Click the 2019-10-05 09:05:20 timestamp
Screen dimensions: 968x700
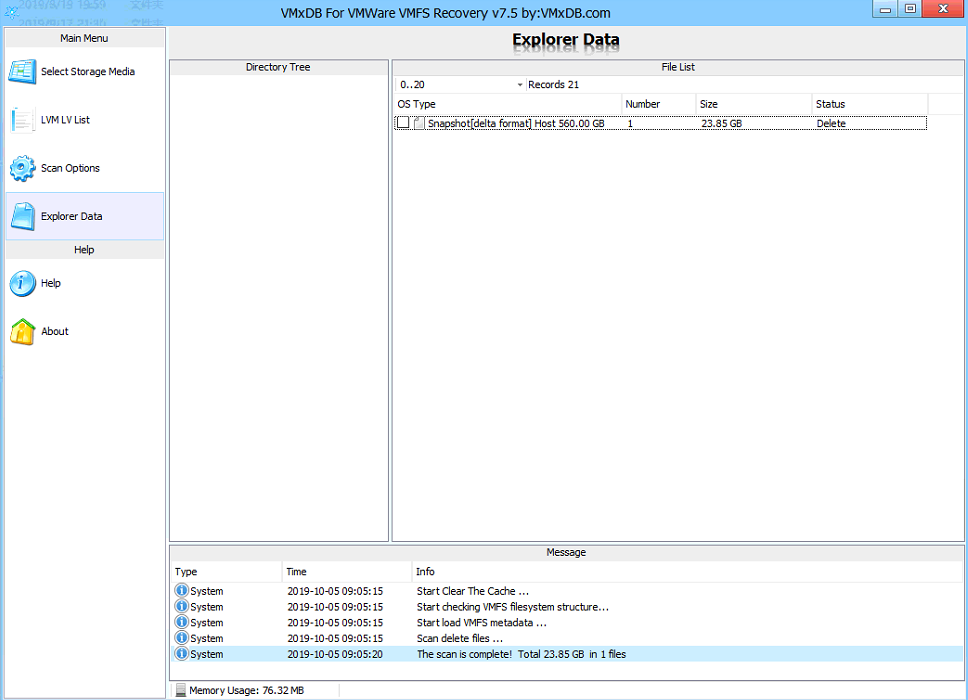[x=335, y=654]
